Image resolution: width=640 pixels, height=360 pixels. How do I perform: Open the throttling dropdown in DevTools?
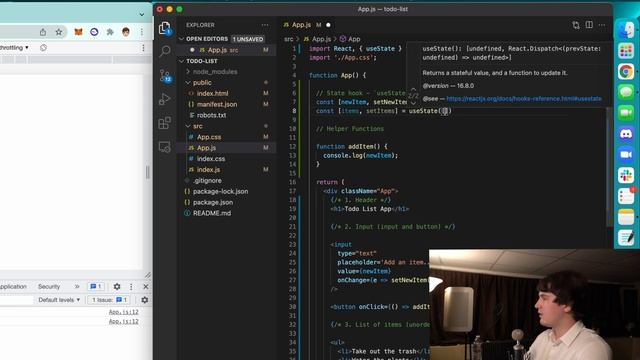pyautogui.click(x=14, y=48)
